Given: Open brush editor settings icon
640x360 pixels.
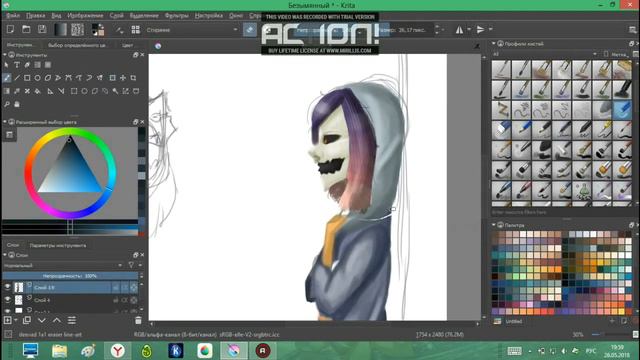Looking at the screenshot, I should [x=120, y=30].
